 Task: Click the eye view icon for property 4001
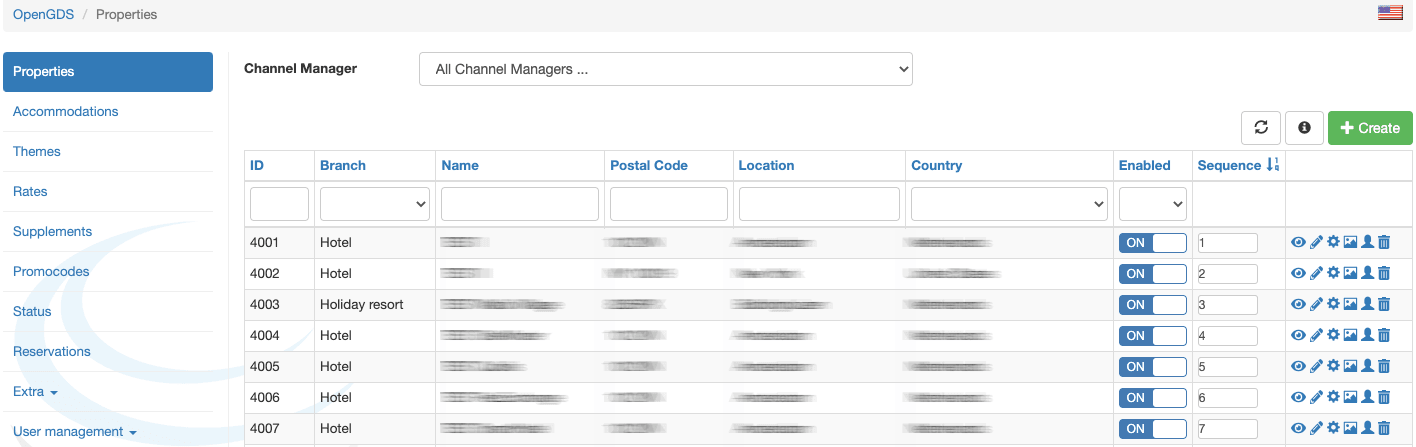[1298, 243]
